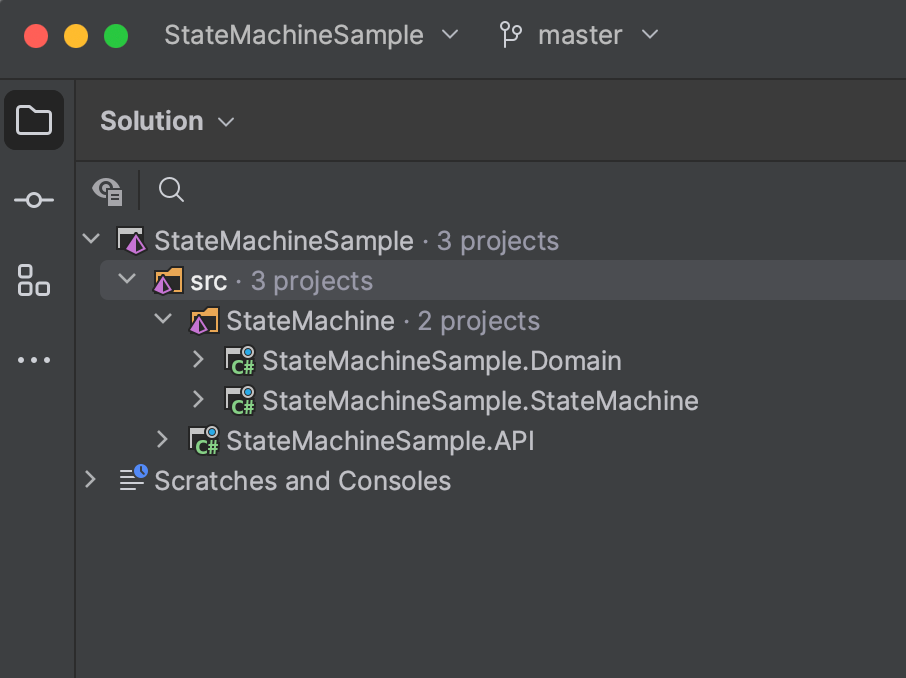Open search in the Solution view
This screenshot has height=678, width=906.
tap(170, 190)
